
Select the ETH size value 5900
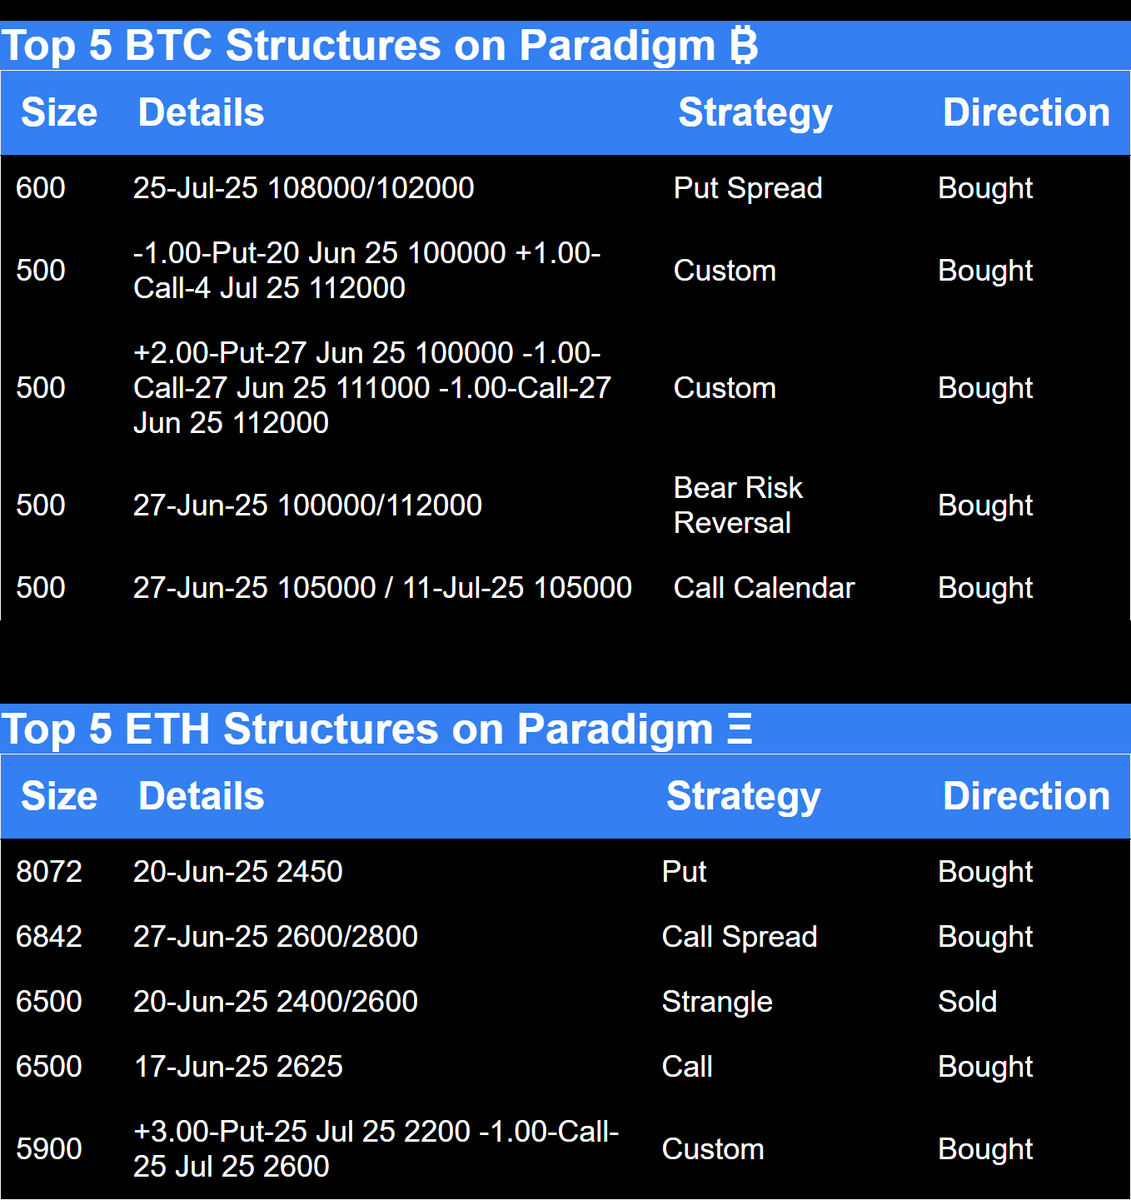point(49,1149)
